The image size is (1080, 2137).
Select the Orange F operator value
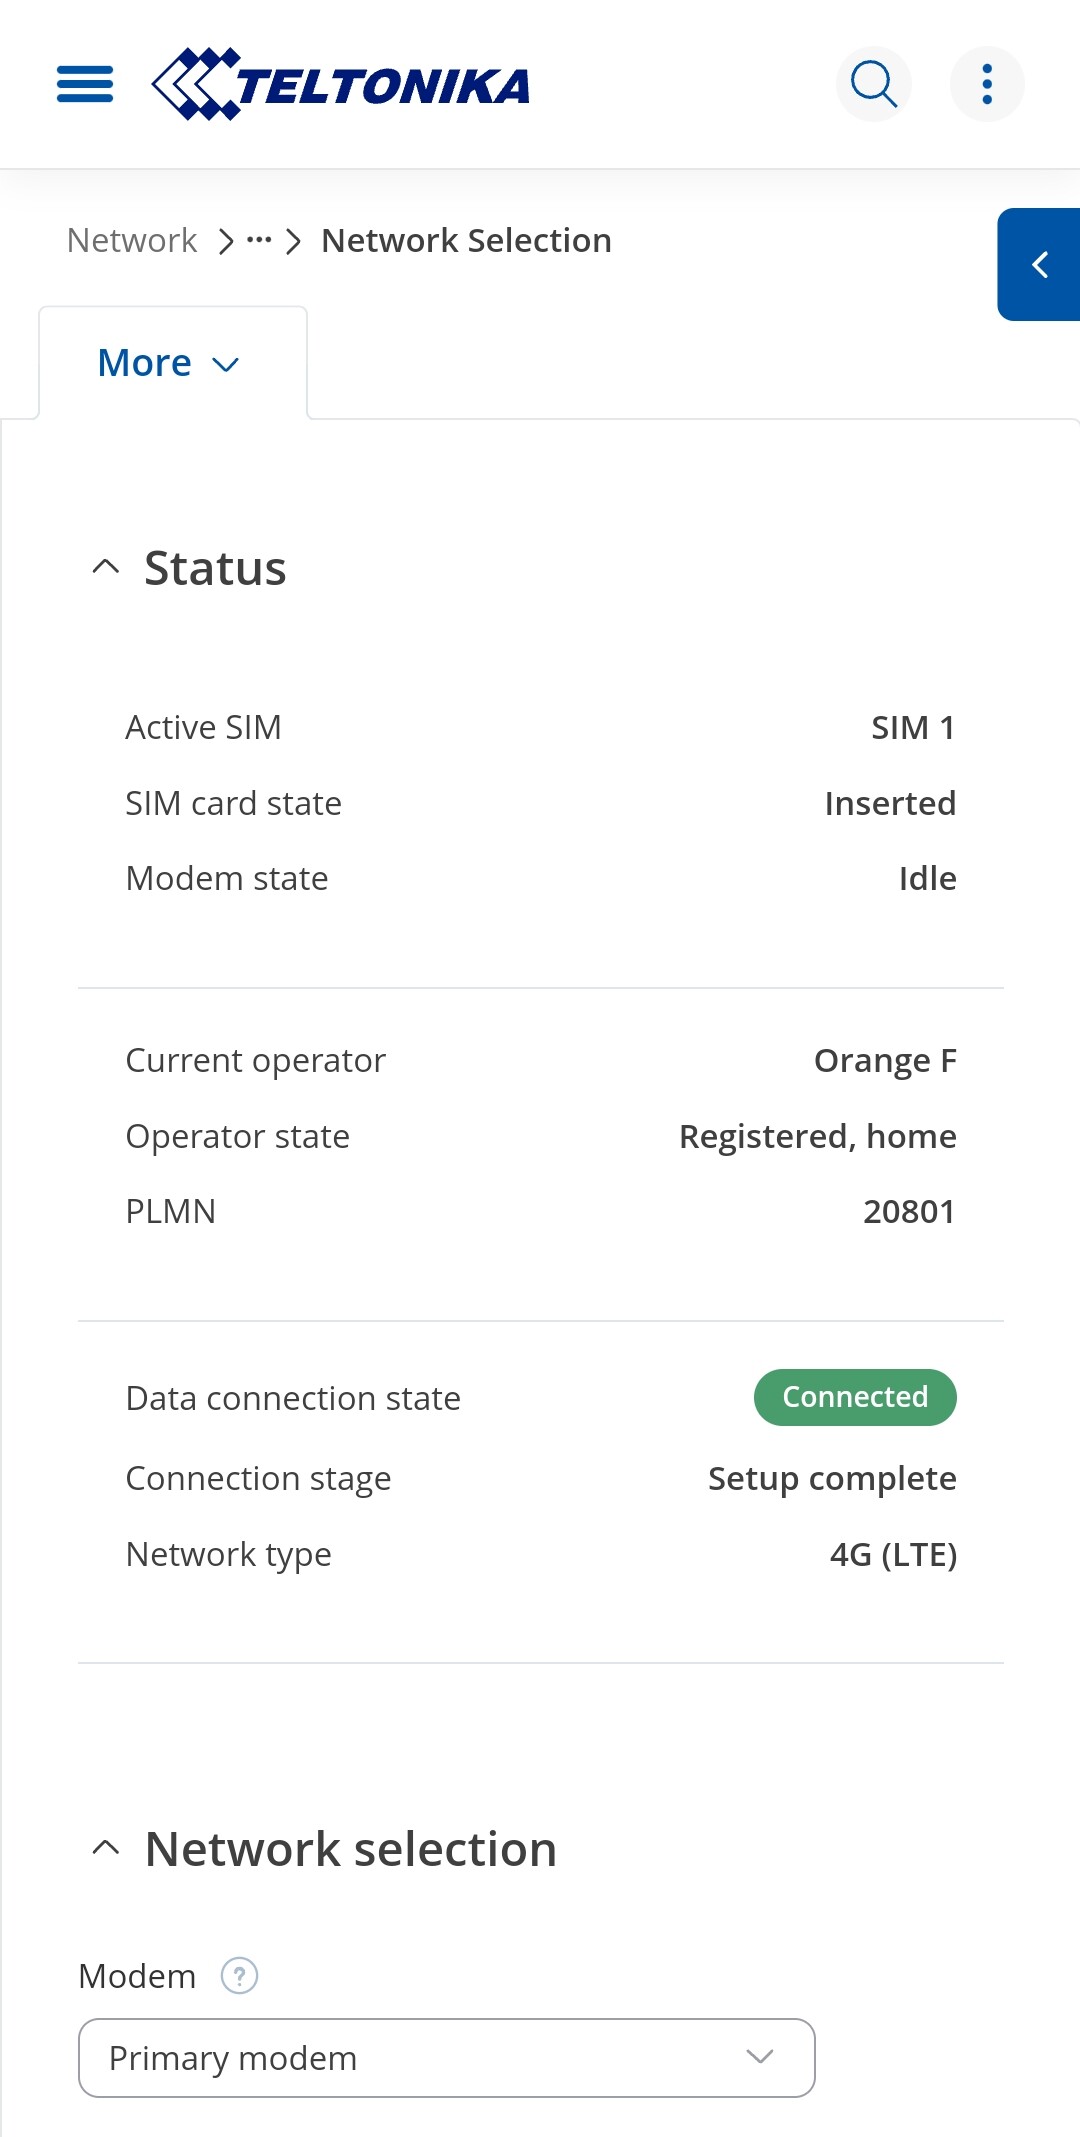pyautogui.click(x=885, y=1060)
